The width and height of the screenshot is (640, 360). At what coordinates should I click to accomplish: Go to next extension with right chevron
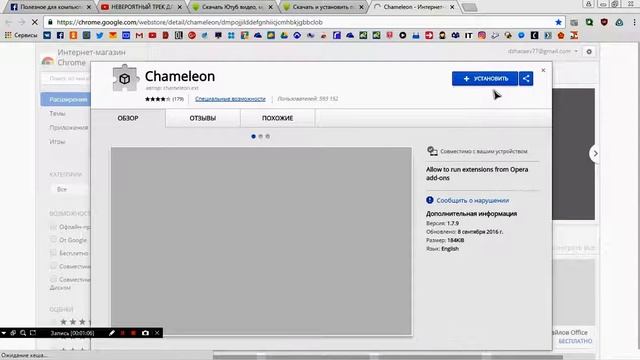(596, 153)
